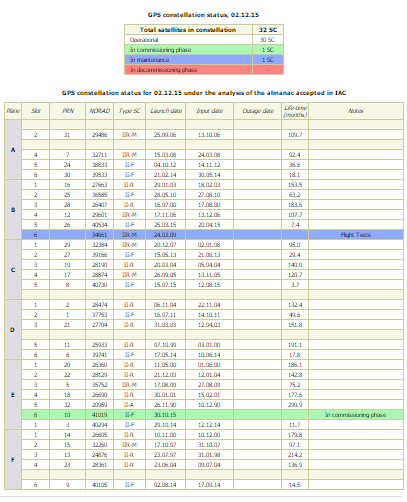Click launch date 07.10.99
Viewport: 407px width, 502px height.
[x=165, y=345]
